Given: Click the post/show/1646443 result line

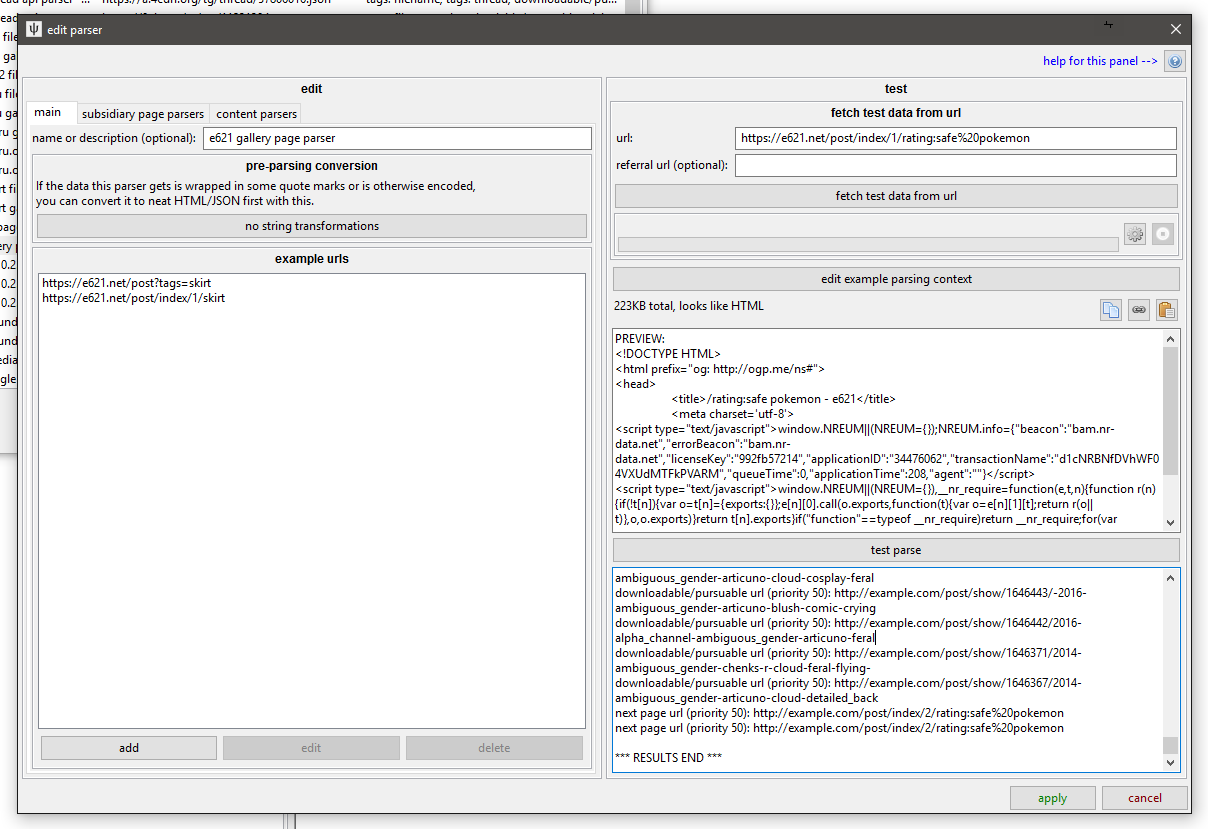Looking at the screenshot, I should tap(850, 600).
